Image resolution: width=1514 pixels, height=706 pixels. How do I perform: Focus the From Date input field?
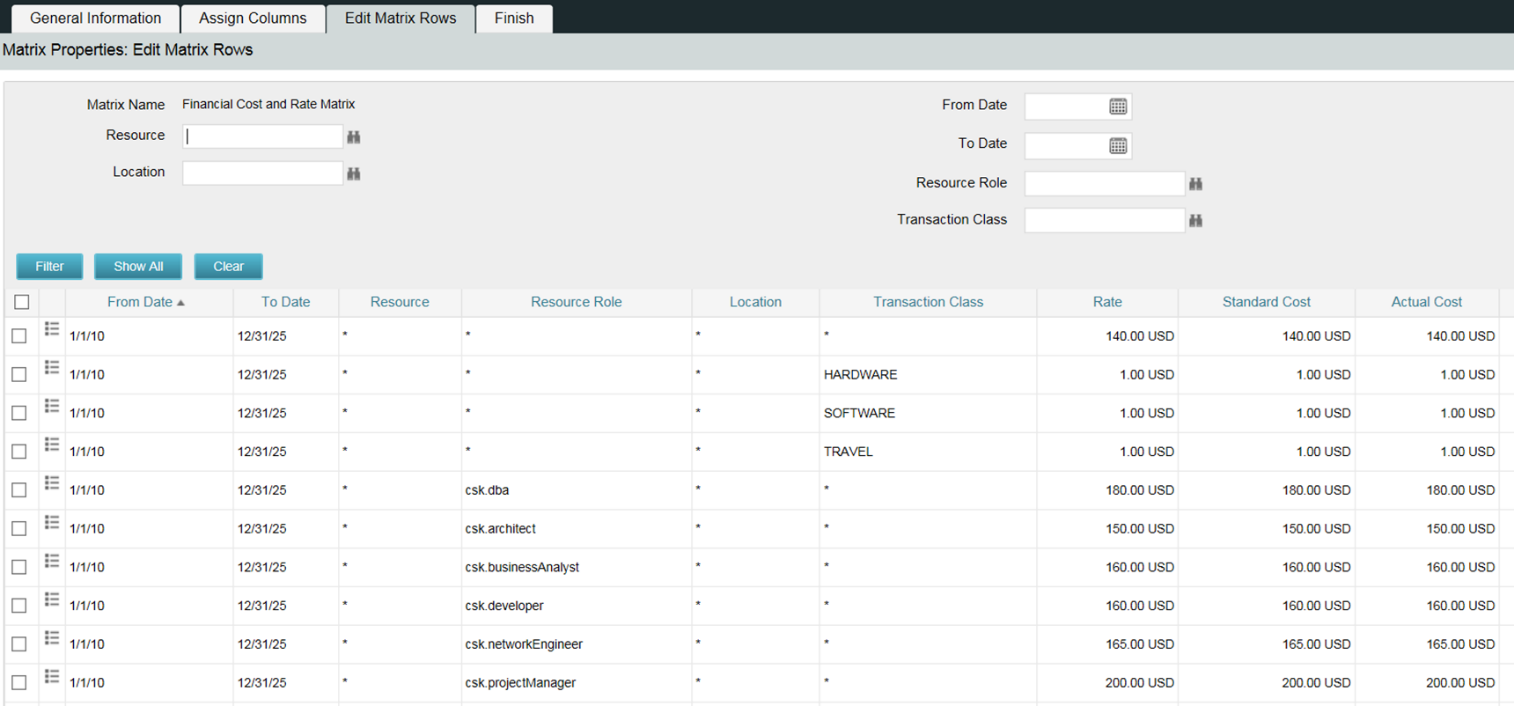pyautogui.click(x=1078, y=106)
